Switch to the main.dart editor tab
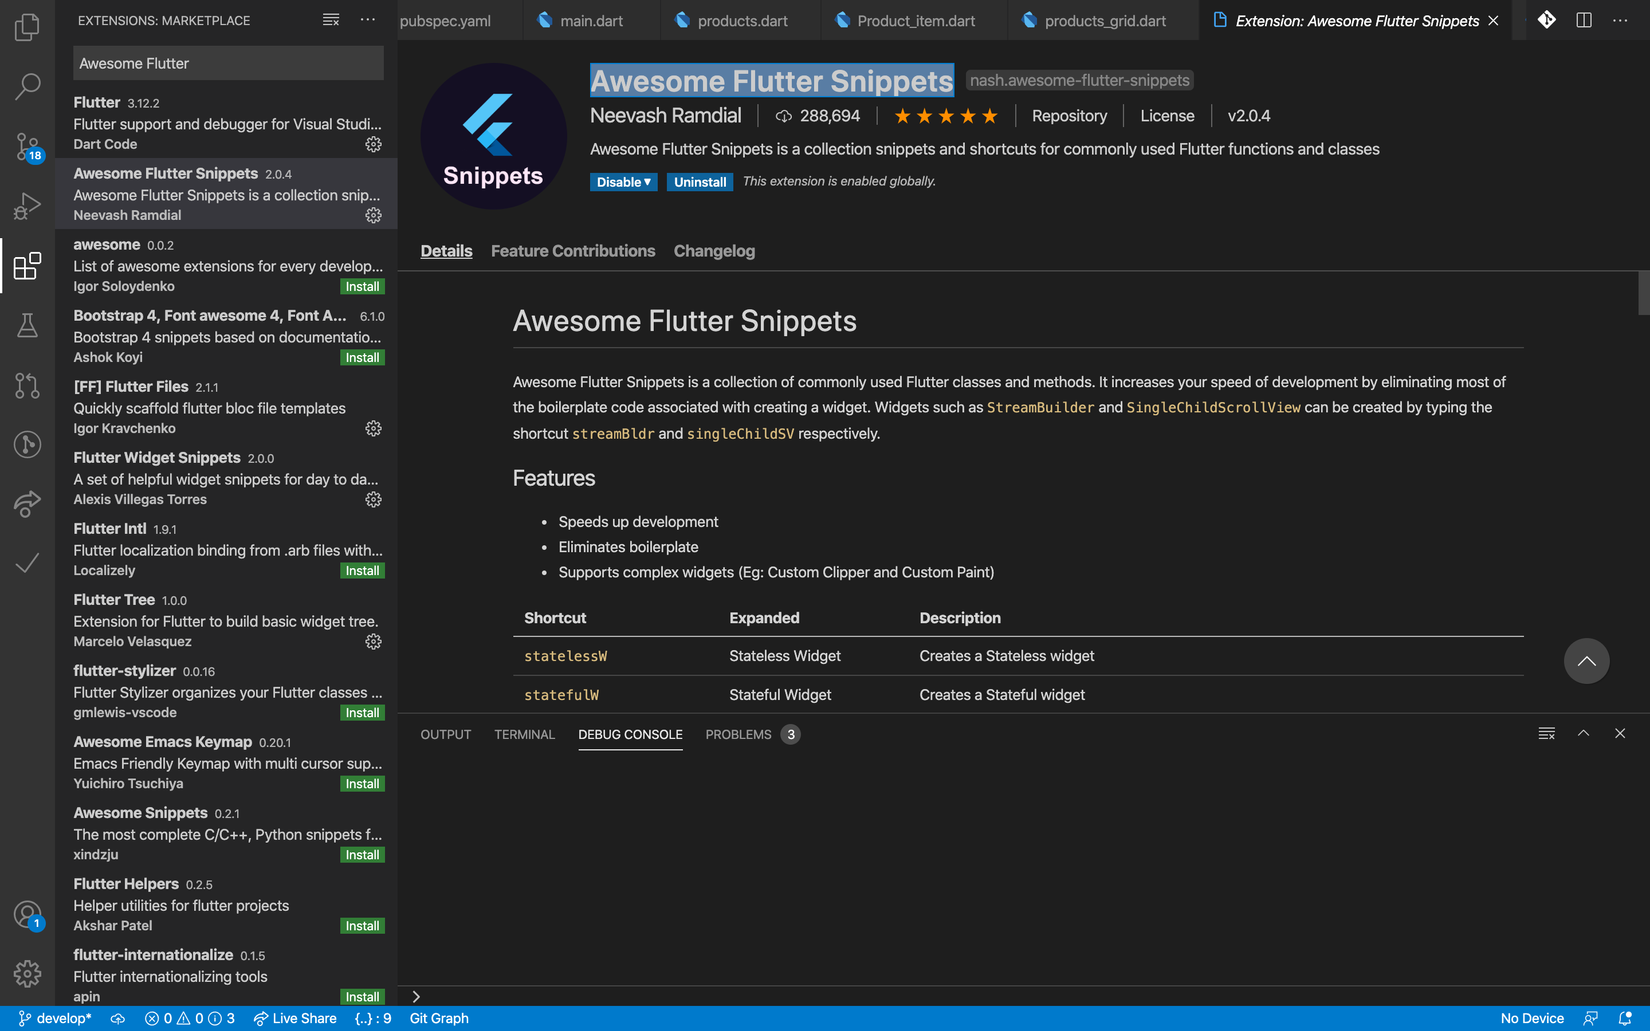Screen dimensions: 1650x1031 [x=591, y=20]
